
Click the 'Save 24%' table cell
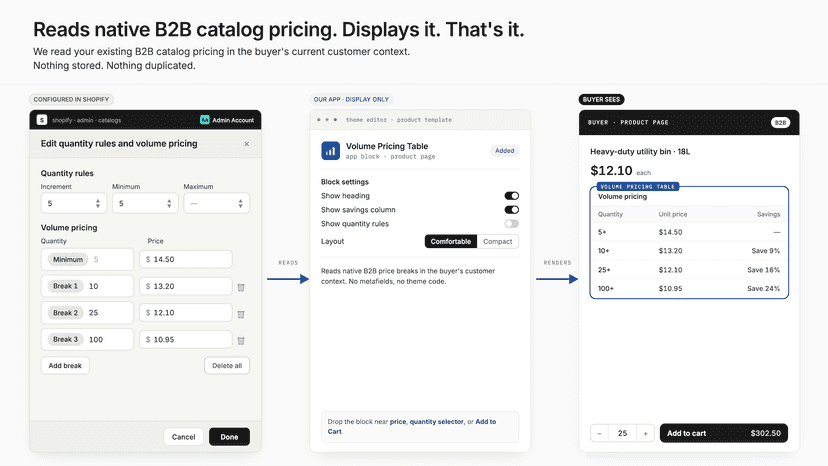coord(764,288)
